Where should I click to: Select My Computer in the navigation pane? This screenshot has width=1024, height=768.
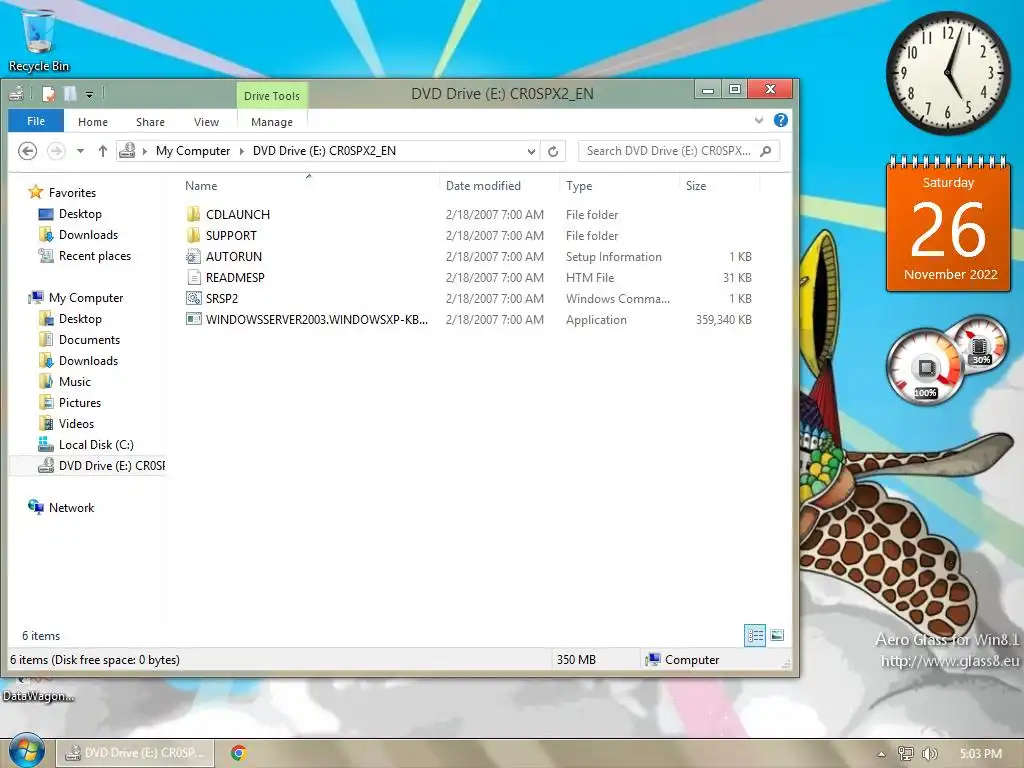coord(86,298)
